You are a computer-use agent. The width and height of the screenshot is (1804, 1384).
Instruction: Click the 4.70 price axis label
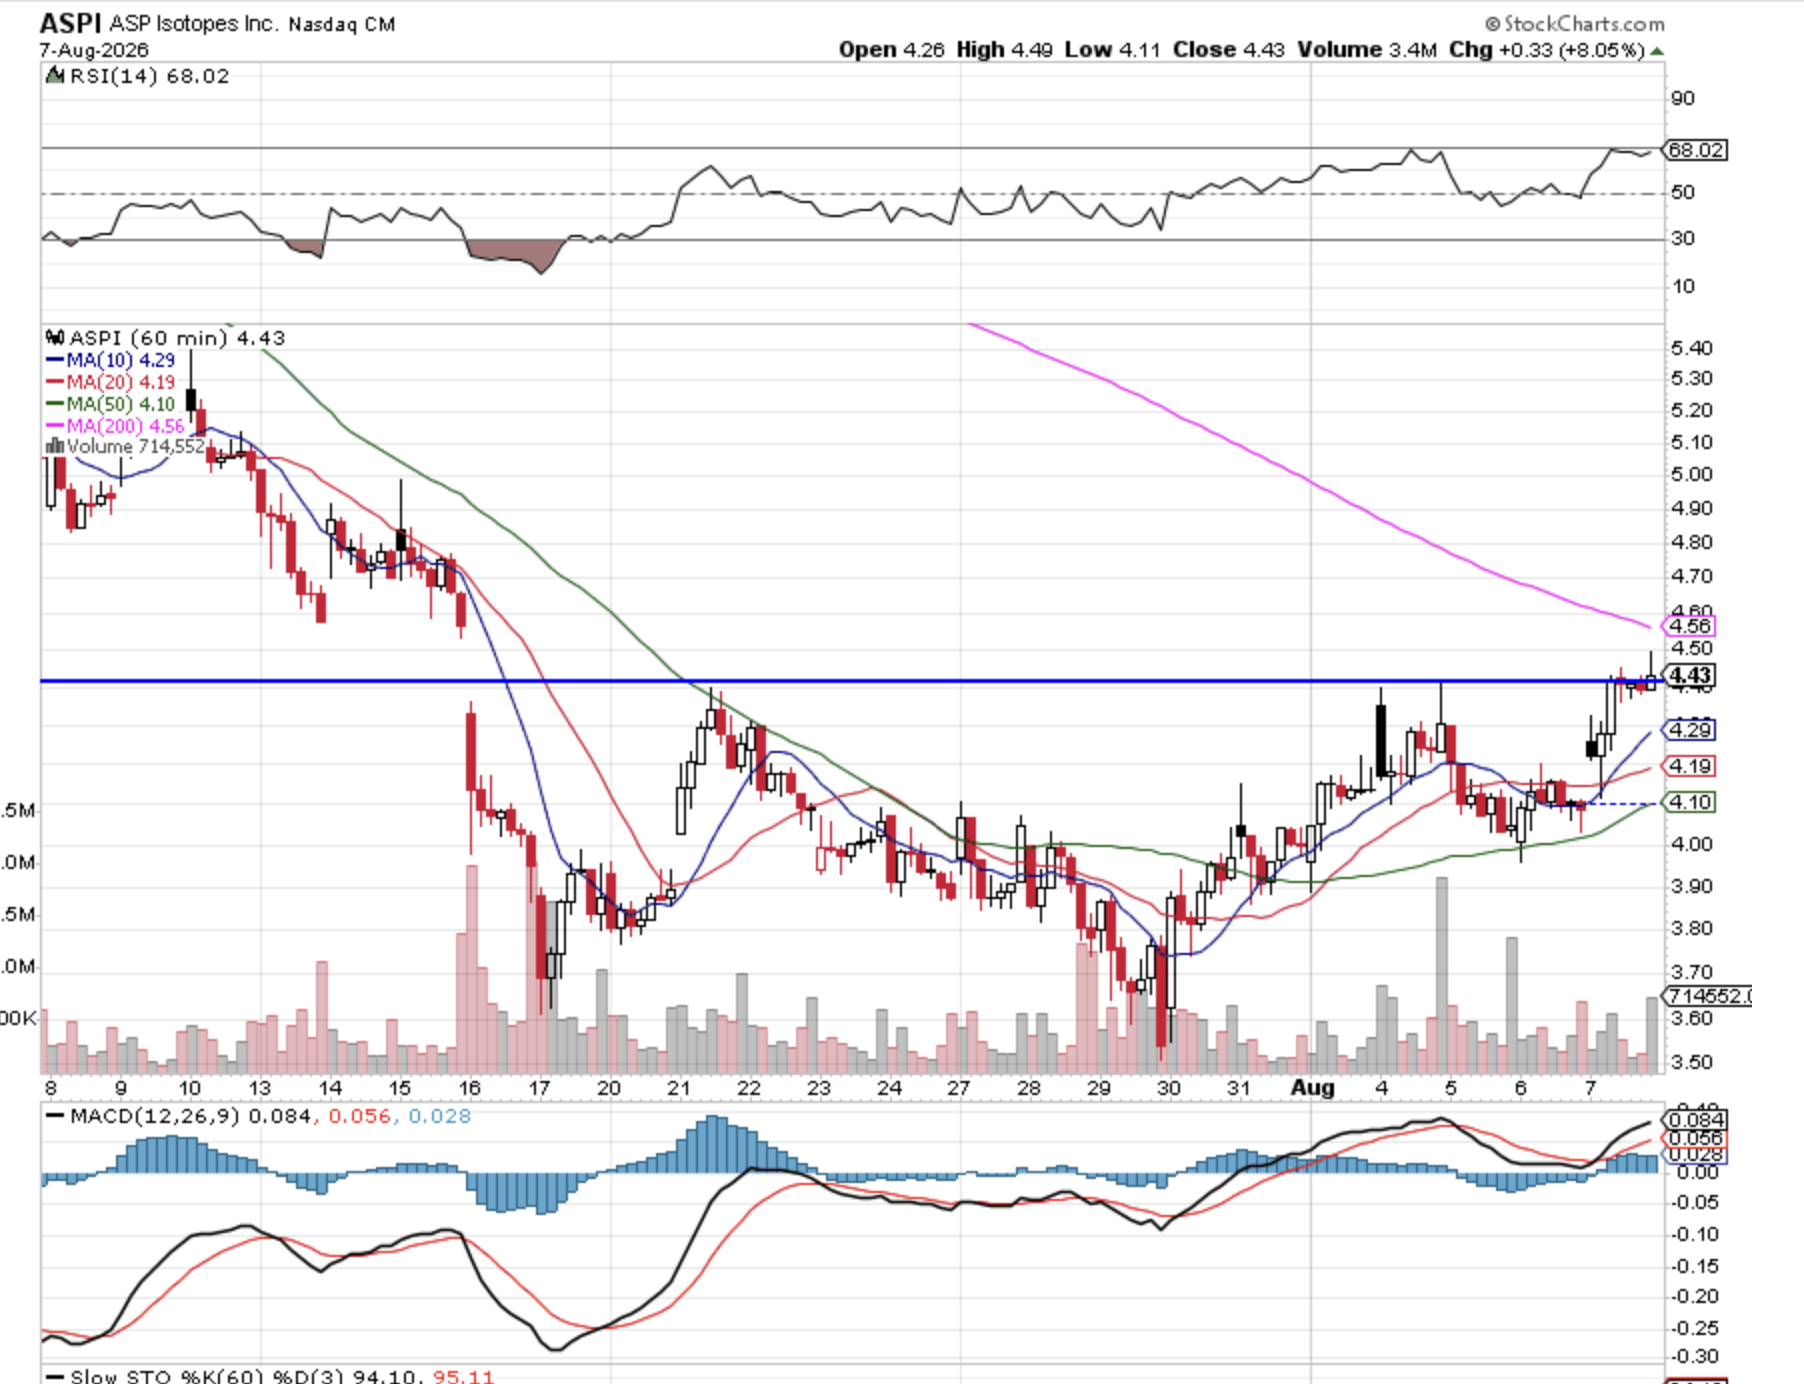pyautogui.click(x=1691, y=576)
